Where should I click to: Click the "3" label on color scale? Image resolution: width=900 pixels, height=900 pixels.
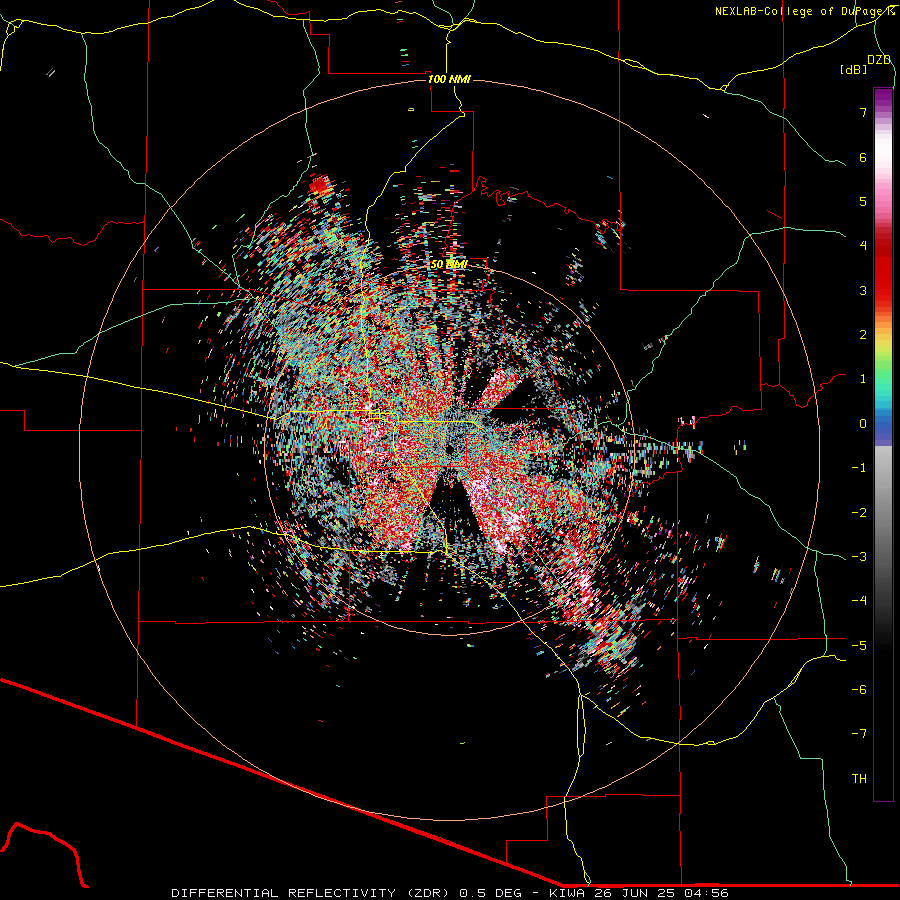[x=863, y=290]
